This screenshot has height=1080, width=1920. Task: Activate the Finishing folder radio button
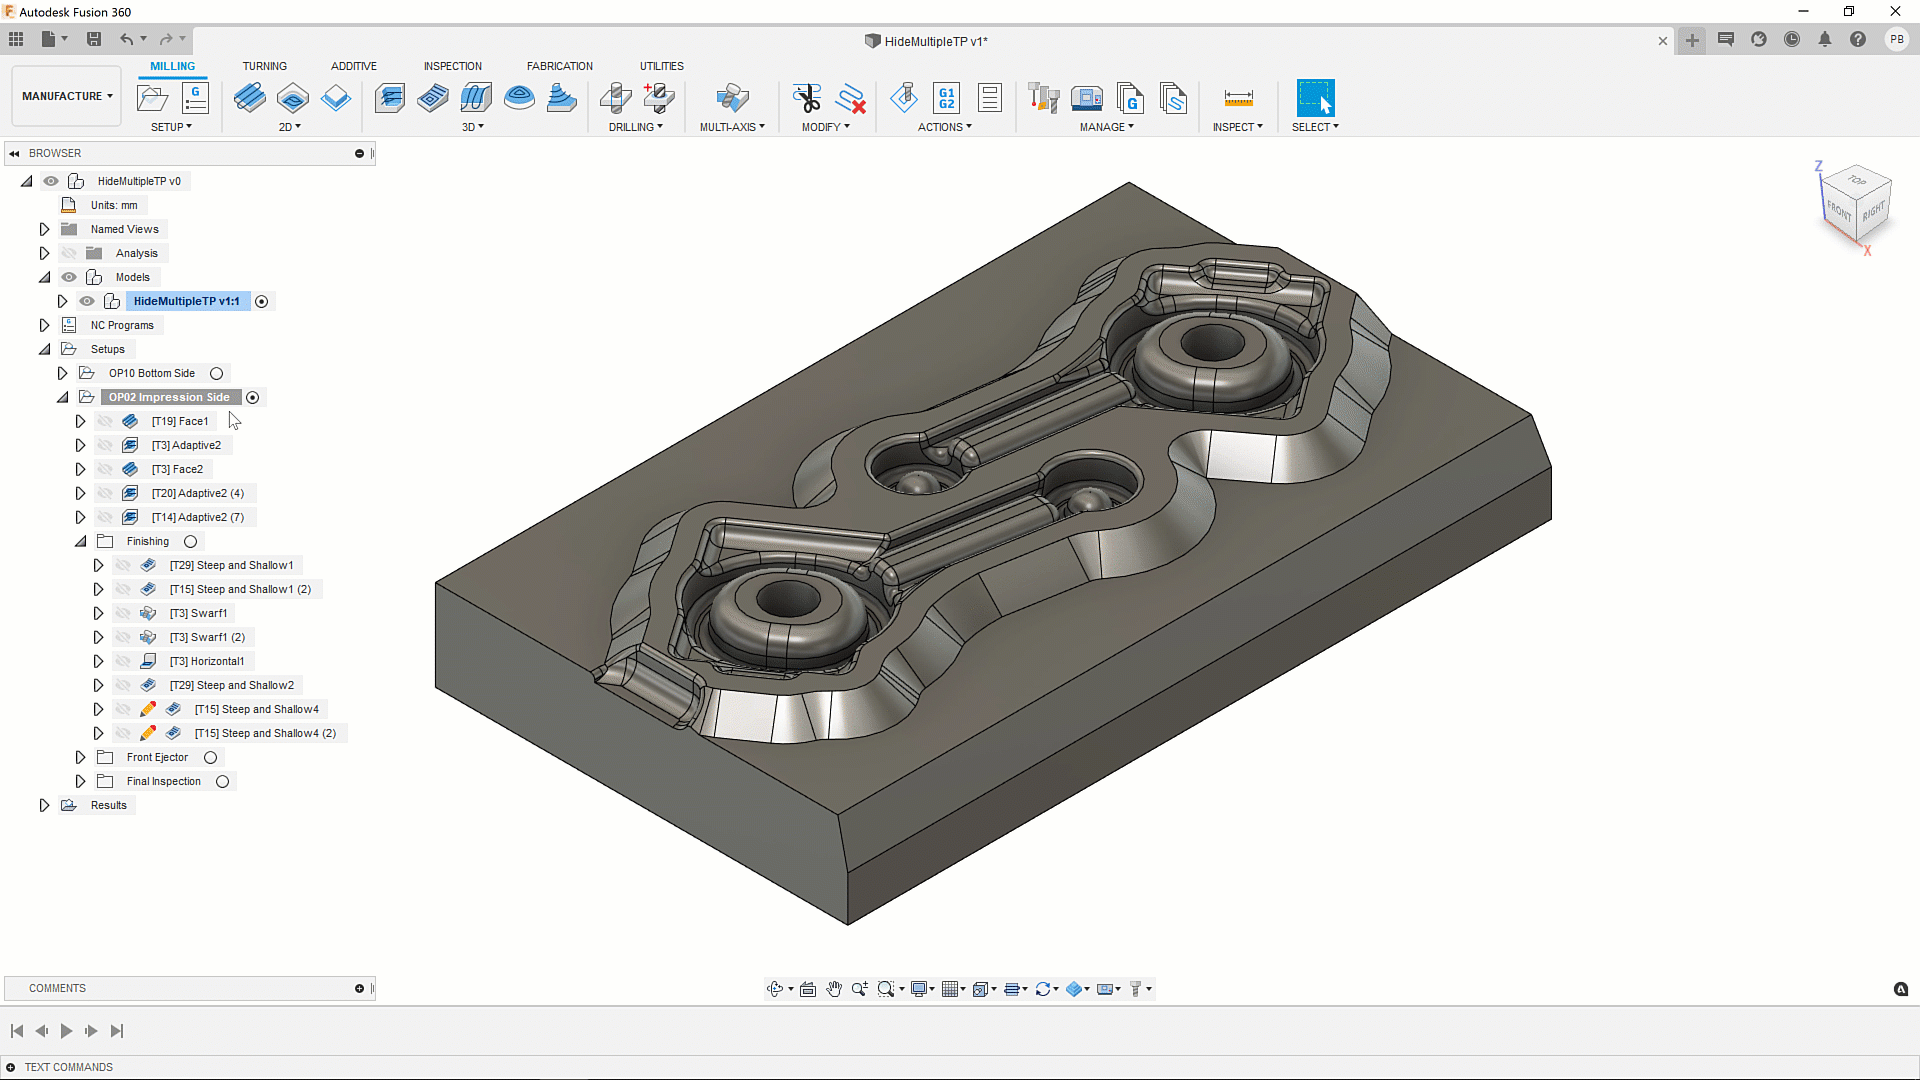click(x=190, y=541)
